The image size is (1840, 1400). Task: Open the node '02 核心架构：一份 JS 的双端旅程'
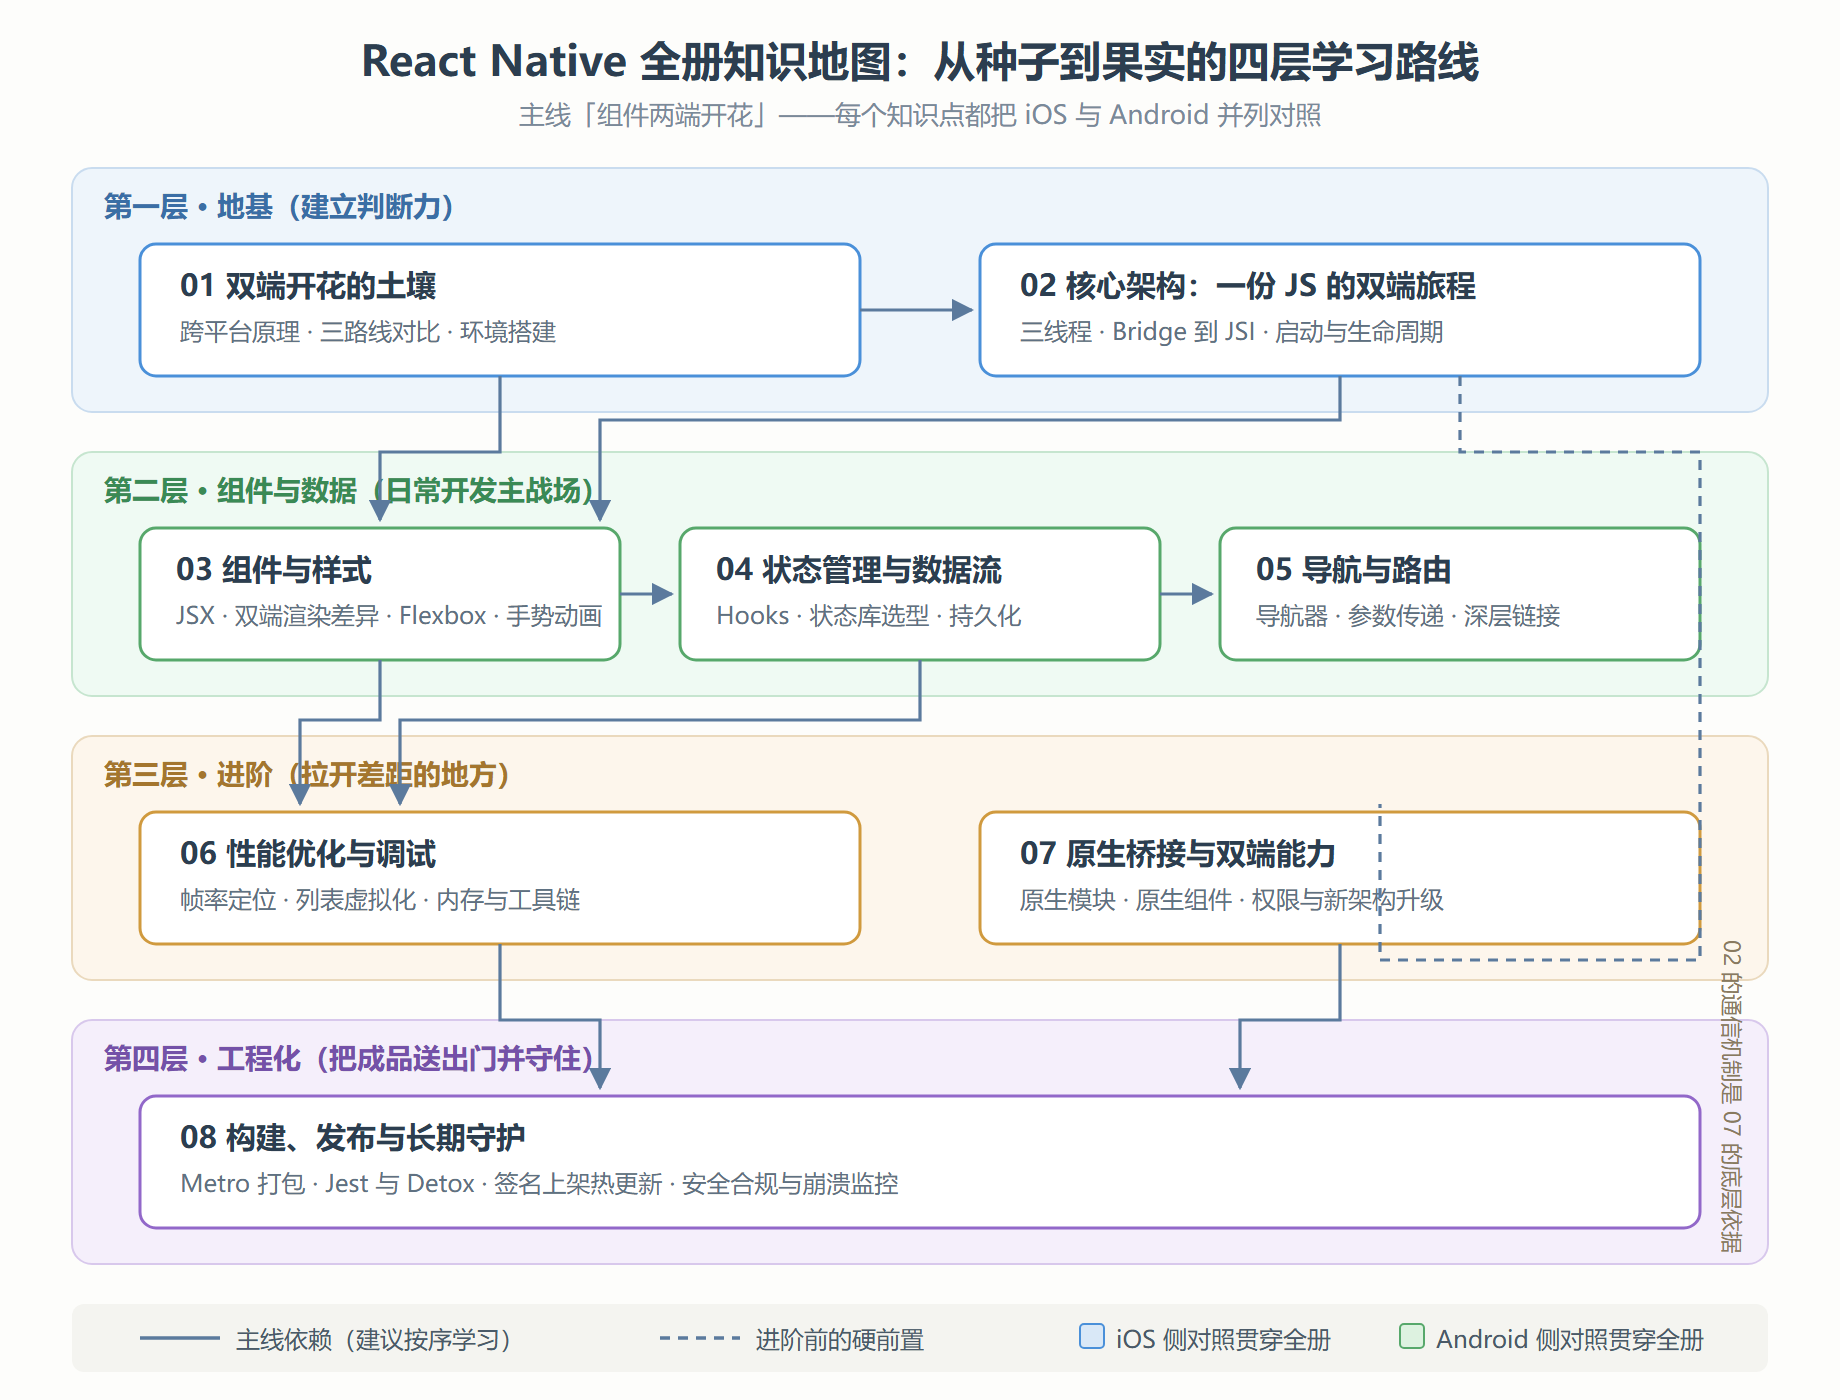point(1340,310)
